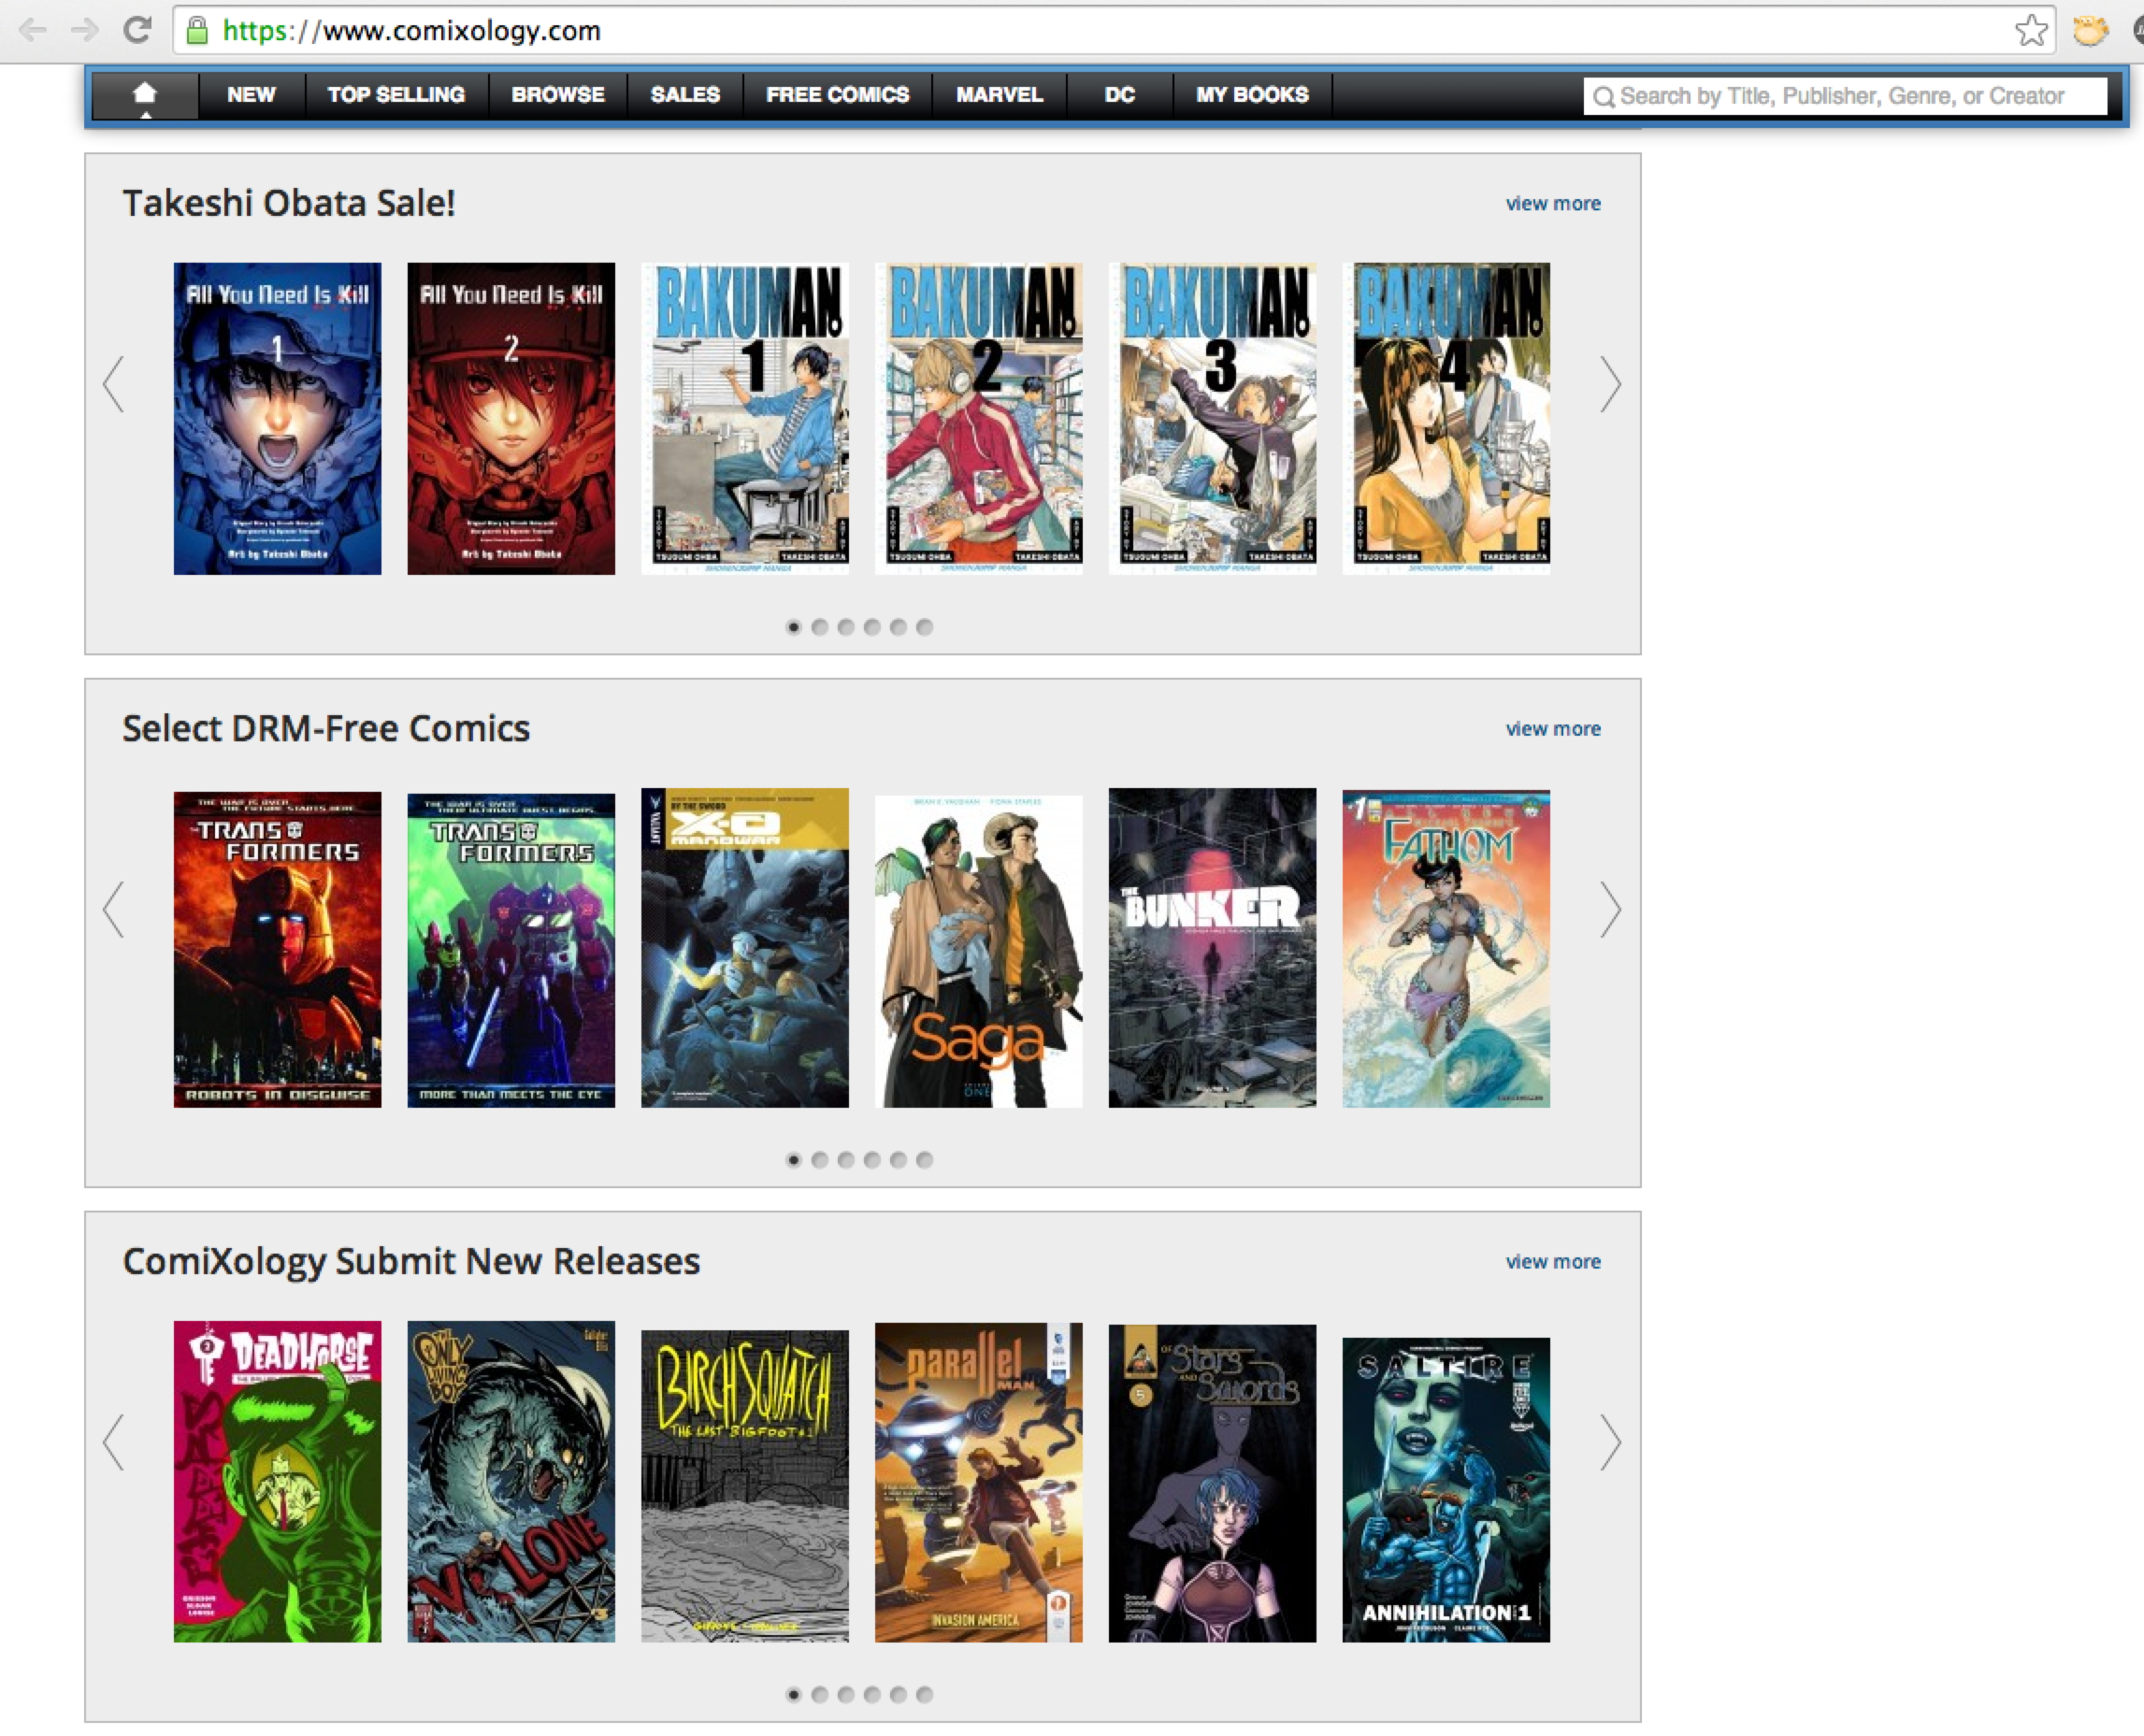Image resolution: width=2144 pixels, height=1736 pixels.
Task: Select second page dot in Takeshi Obata Sale
Action: click(820, 627)
